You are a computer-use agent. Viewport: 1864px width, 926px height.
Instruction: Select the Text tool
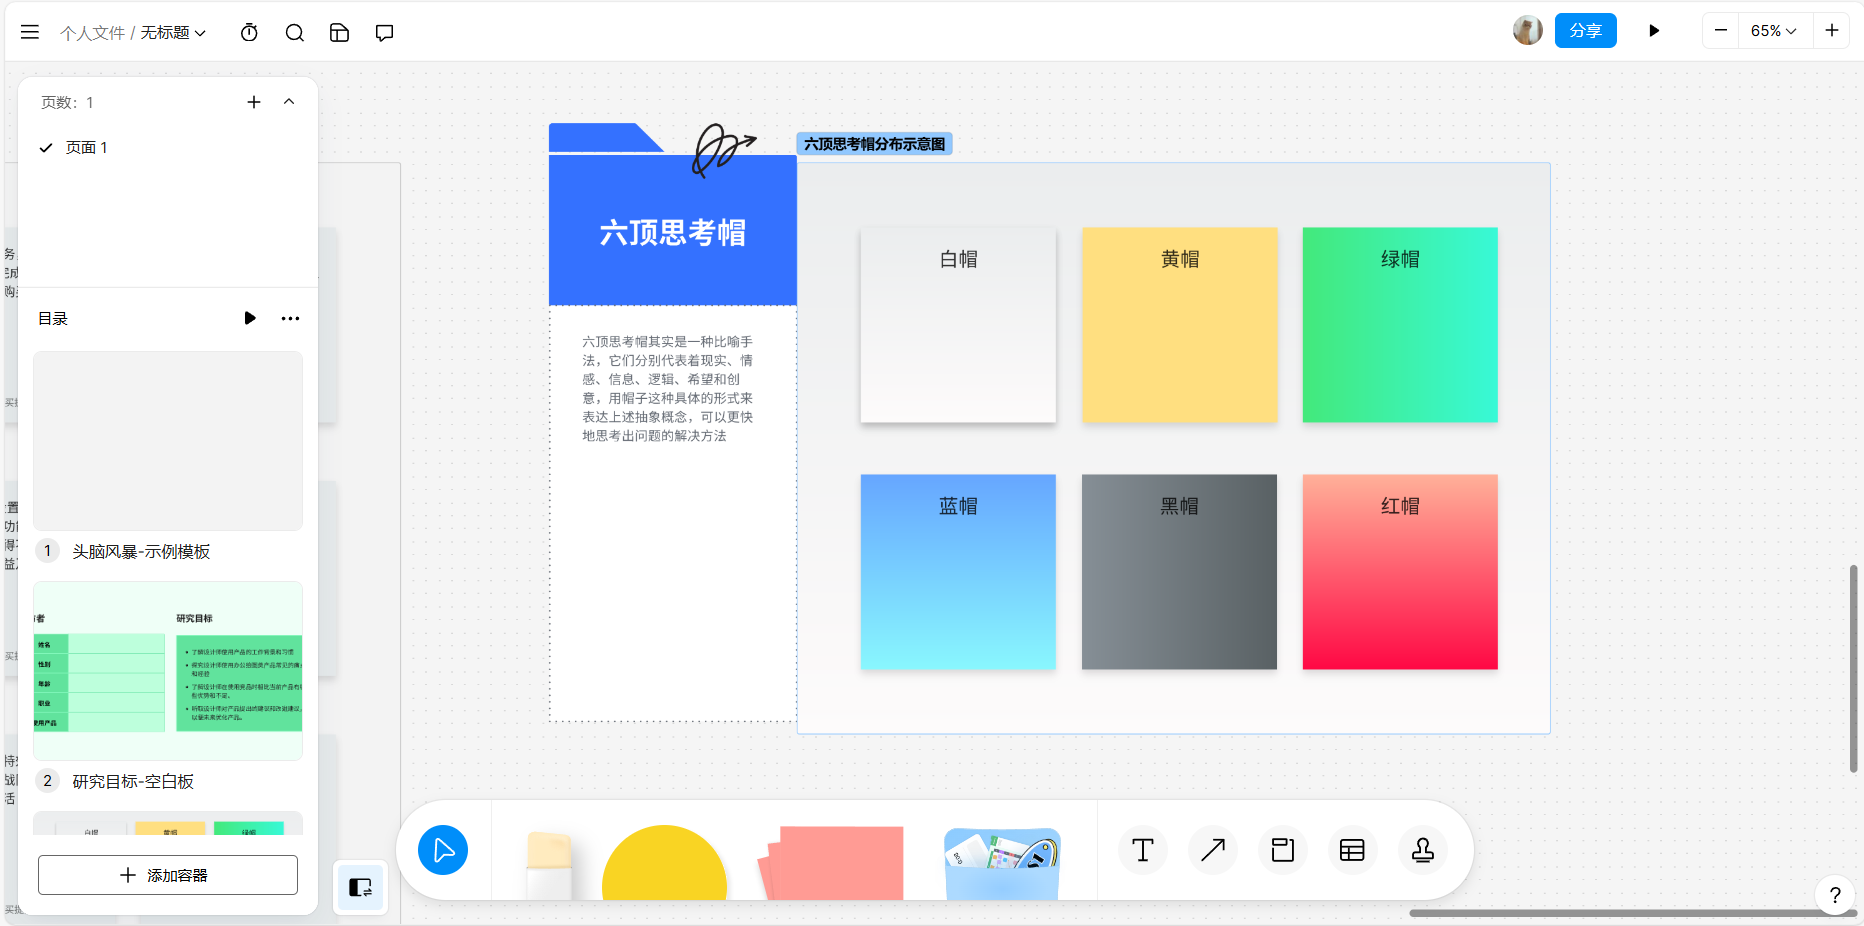coord(1142,850)
